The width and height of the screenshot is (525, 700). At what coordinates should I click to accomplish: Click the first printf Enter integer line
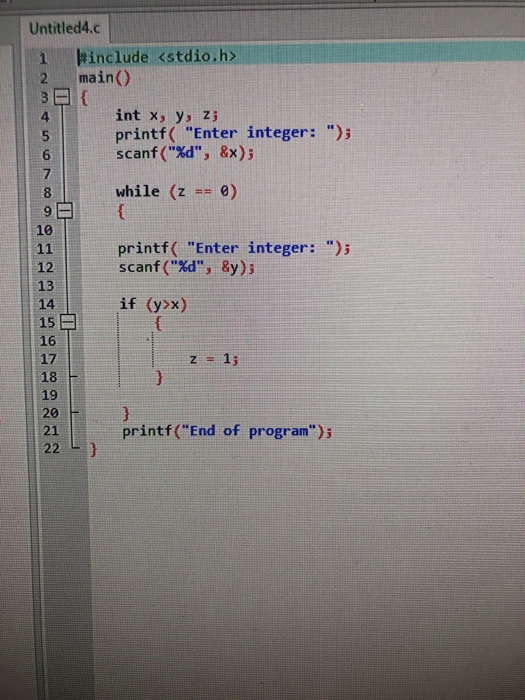click(x=233, y=133)
